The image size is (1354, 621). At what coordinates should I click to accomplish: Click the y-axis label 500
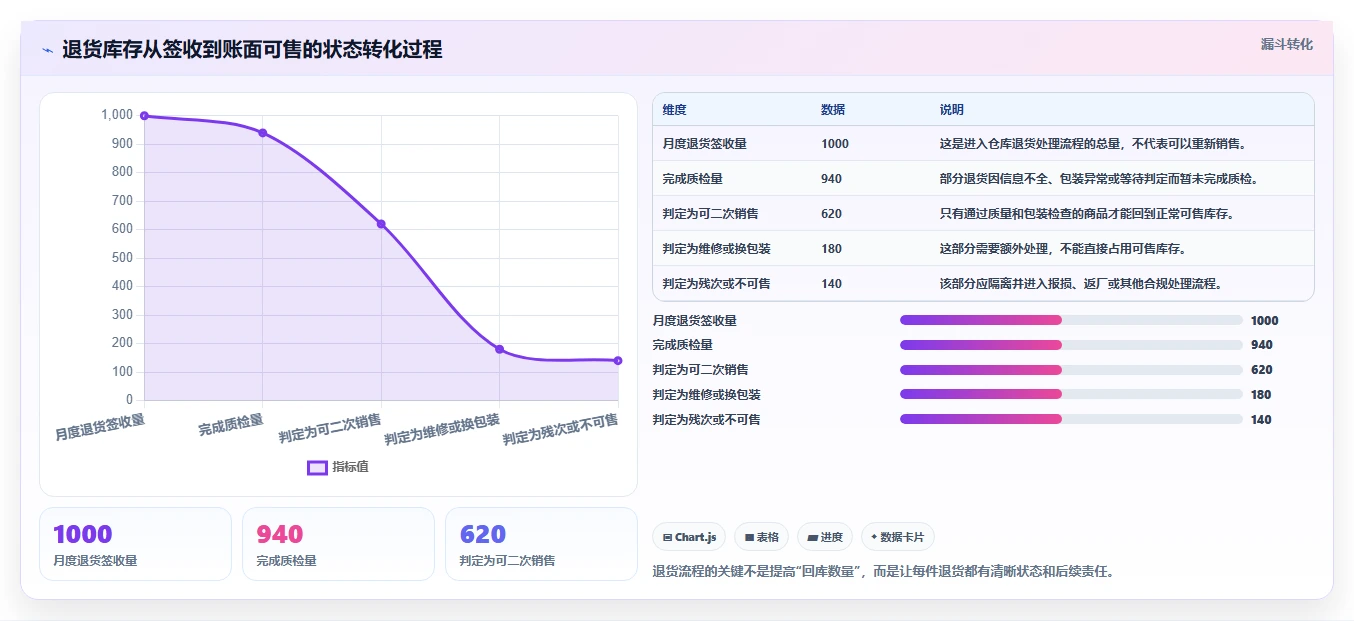coord(122,258)
